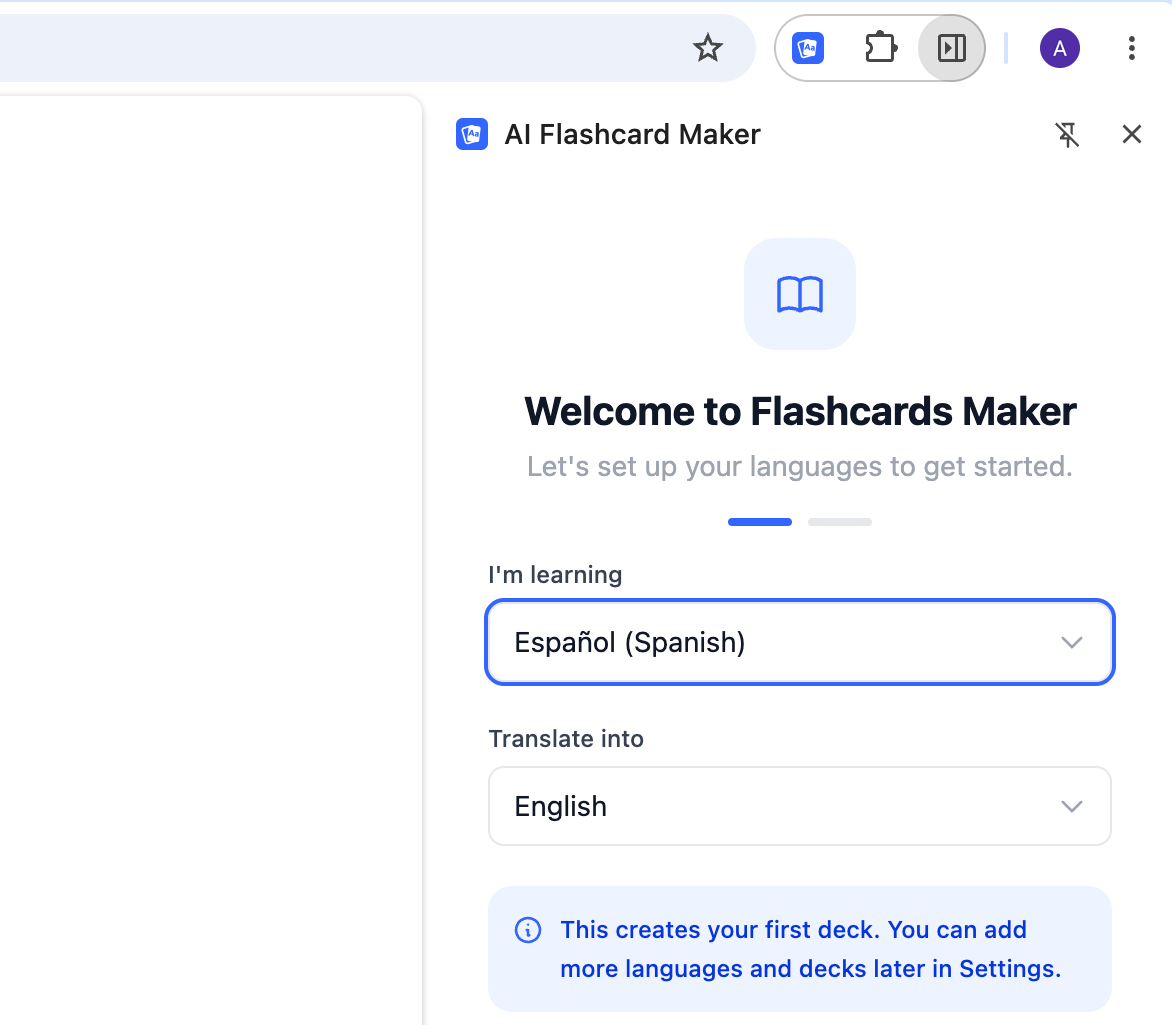Click the "Let's set up your languages" subtitle
The height and width of the screenshot is (1025, 1172).
click(800, 467)
